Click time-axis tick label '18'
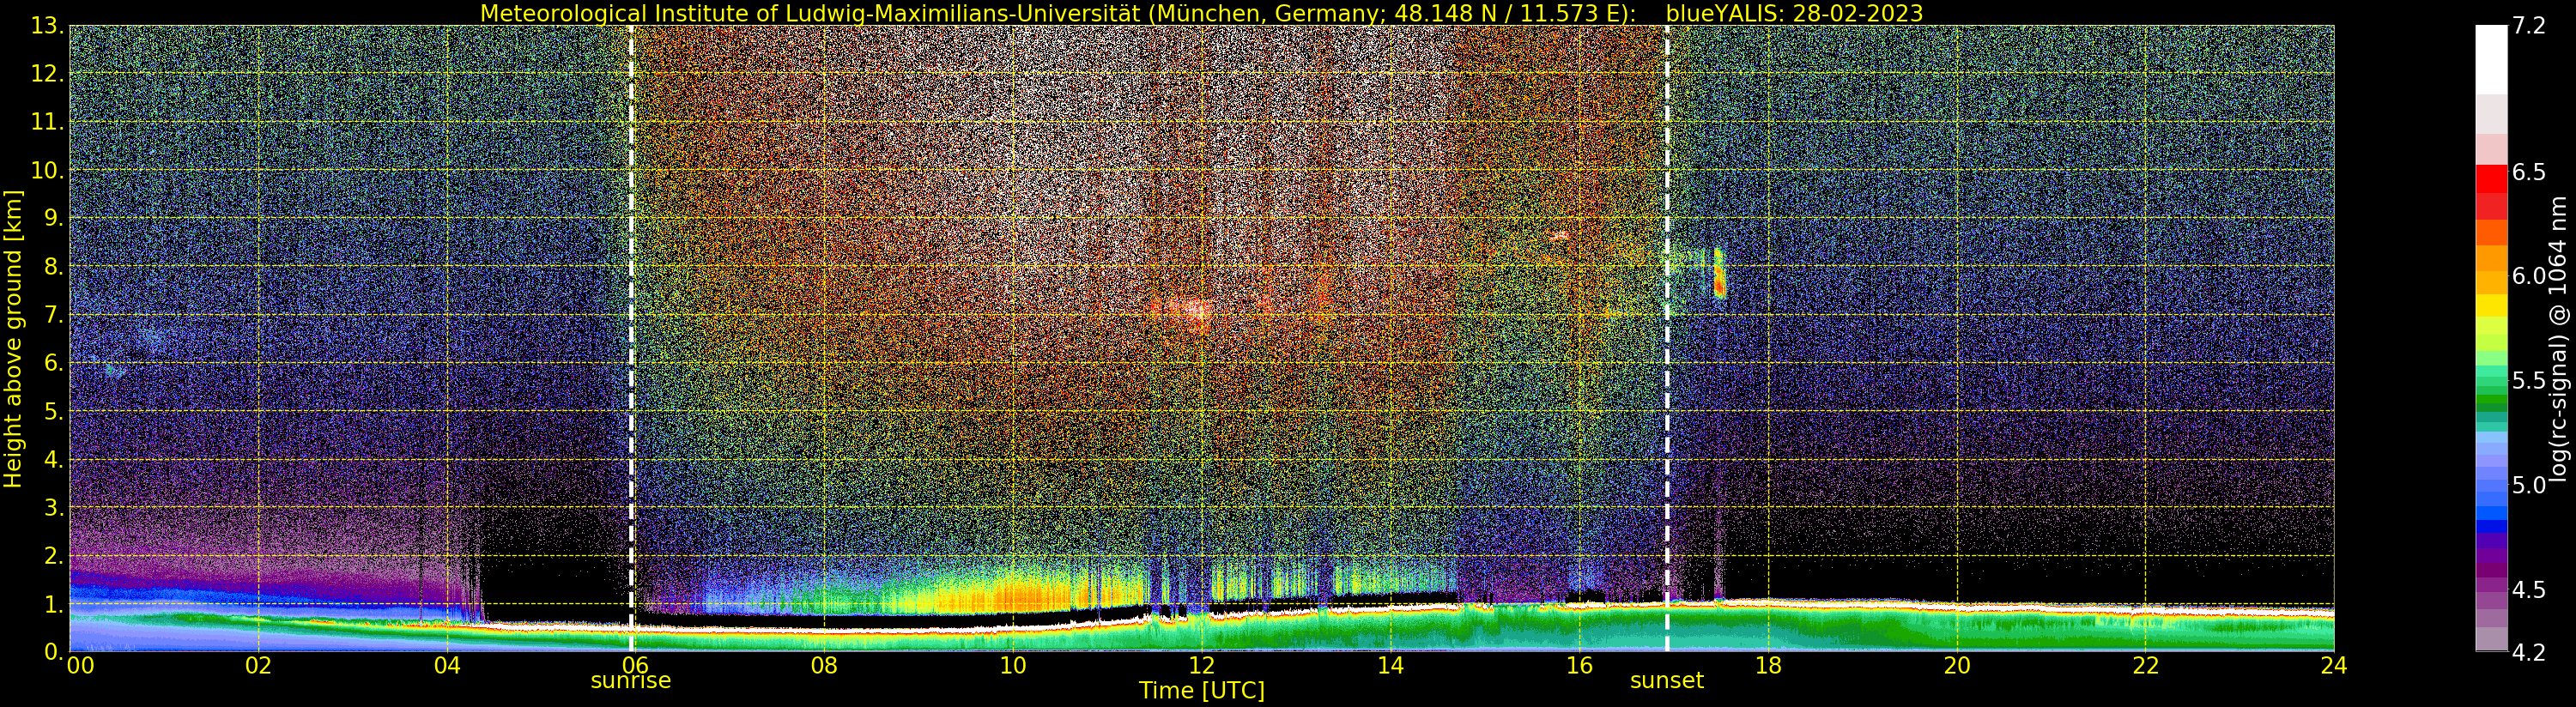The image size is (2576, 707). click(1768, 666)
